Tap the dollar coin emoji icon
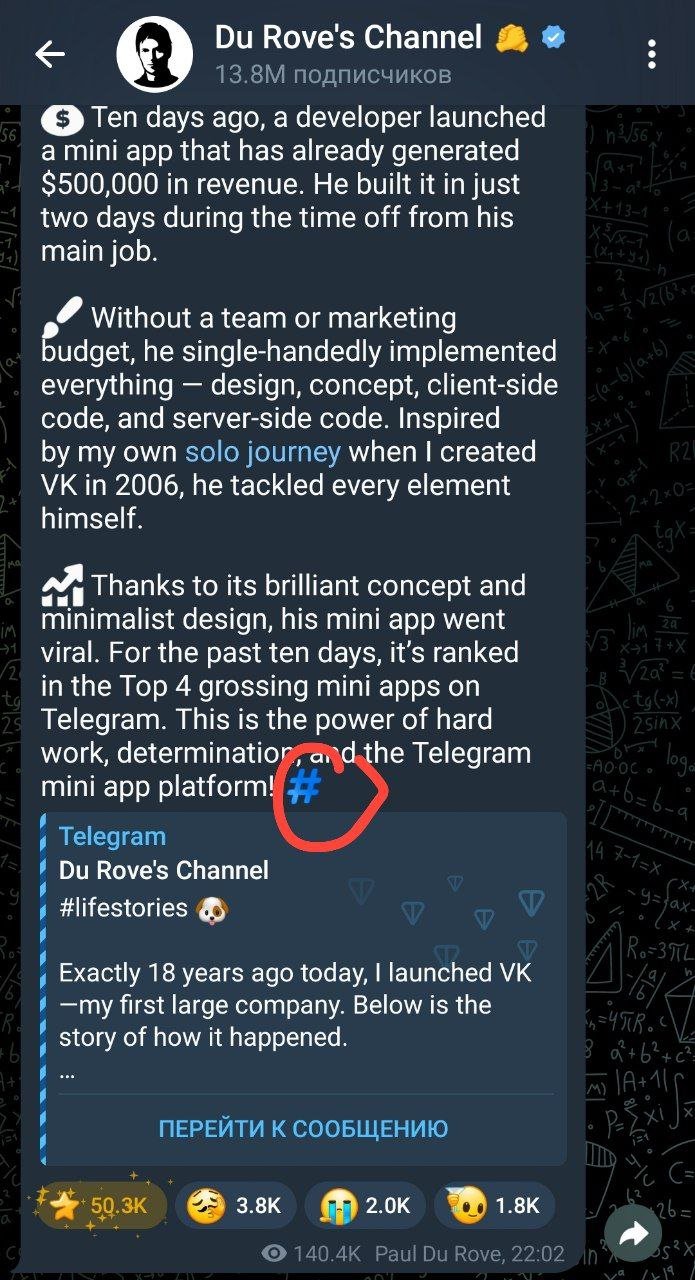This screenshot has height=1280, width=695. pos(63,119)
